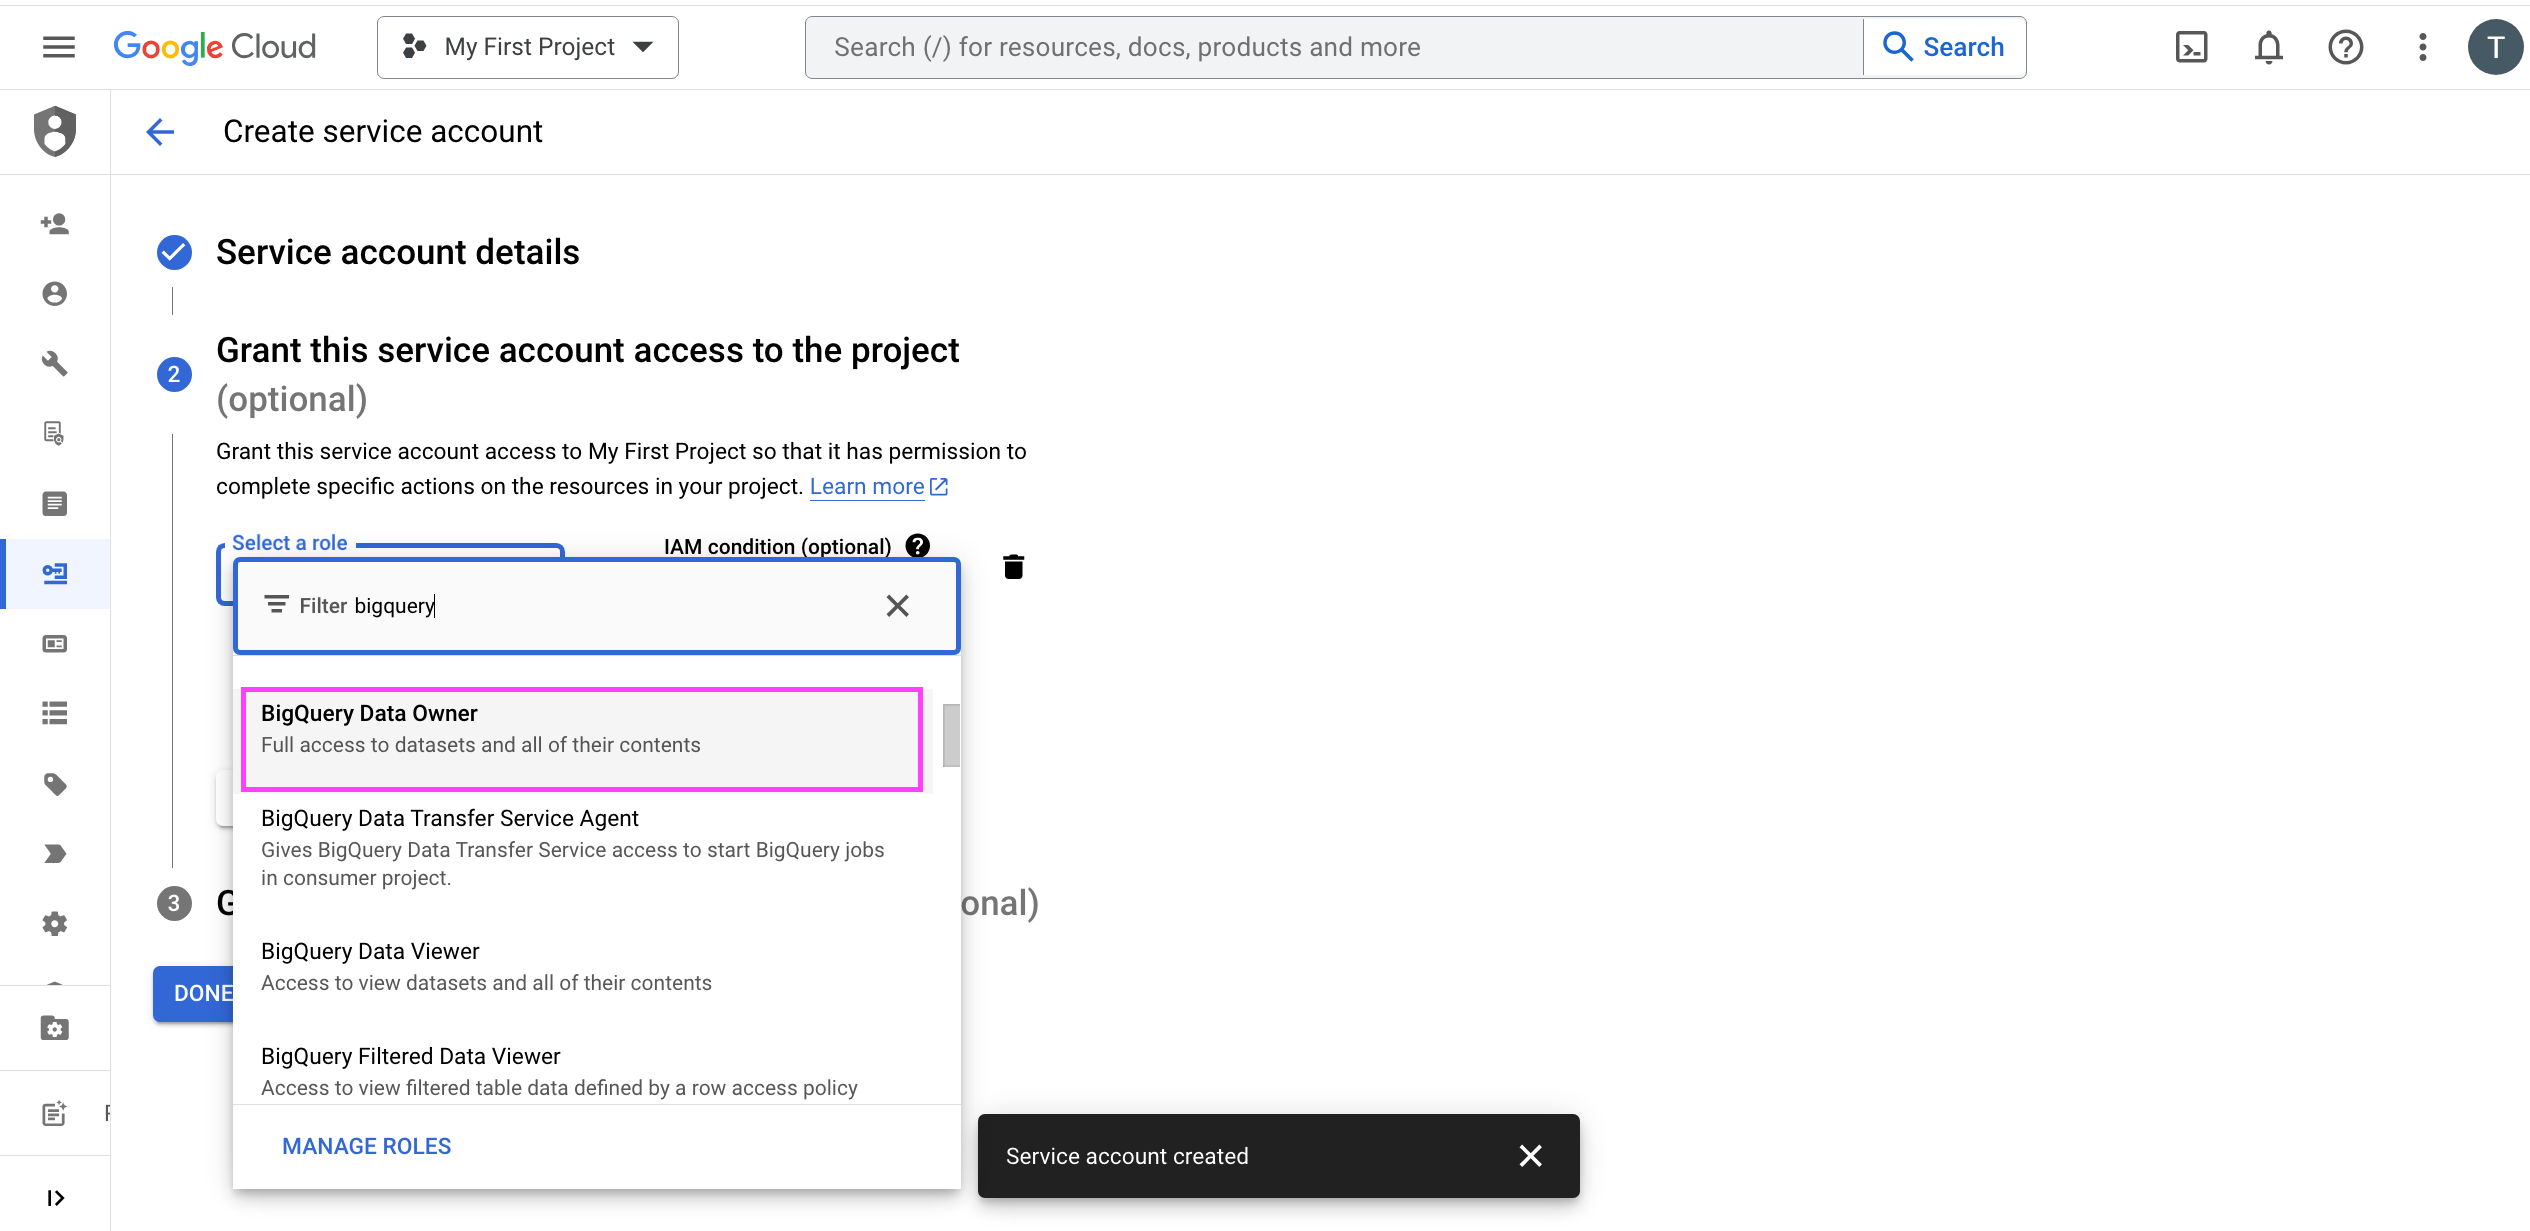Open the three-dot settings menu
This screenshot has height=1231, width=2530.
click(2422, 47)
